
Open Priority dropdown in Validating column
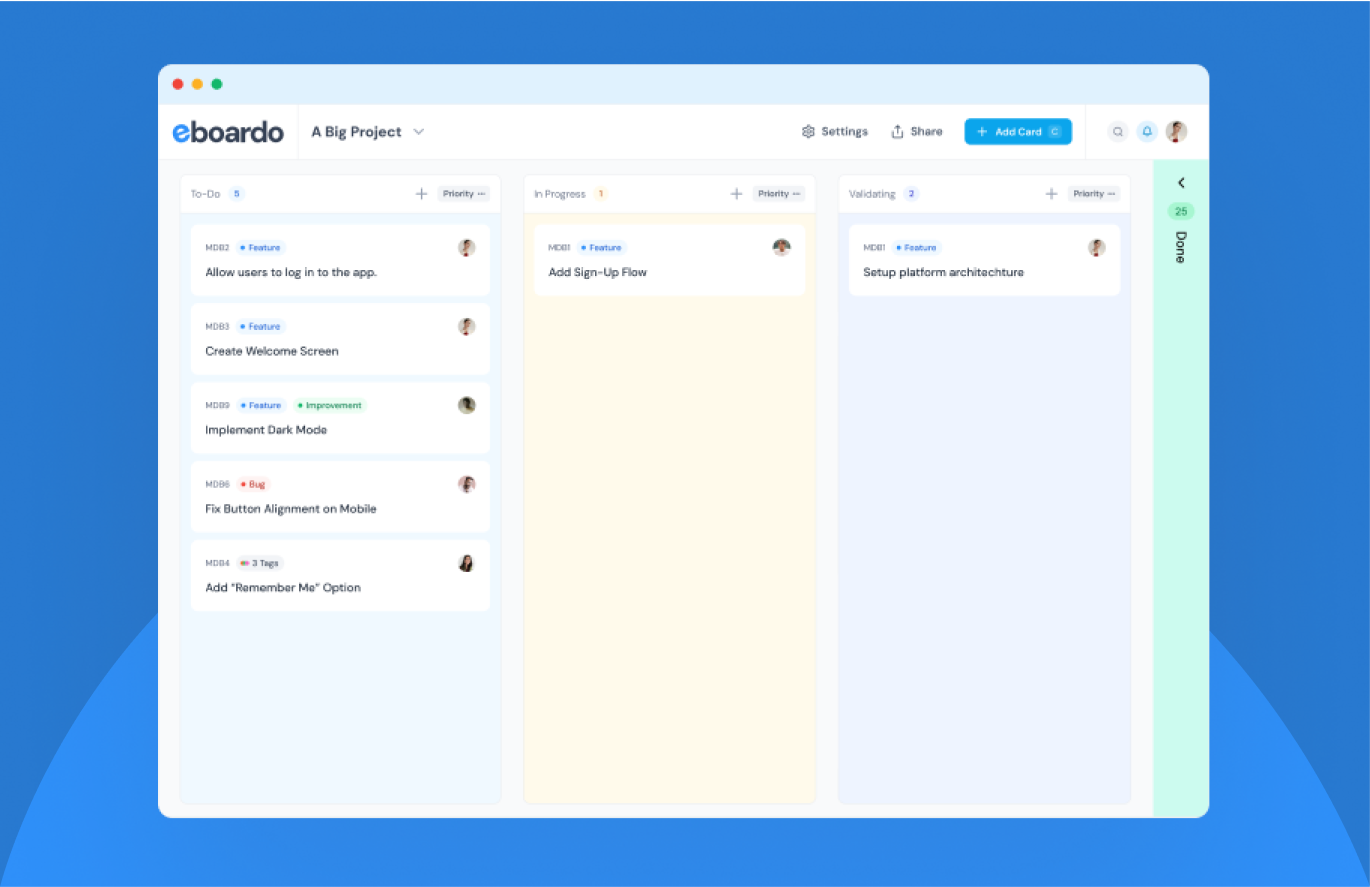(1093, 194)
